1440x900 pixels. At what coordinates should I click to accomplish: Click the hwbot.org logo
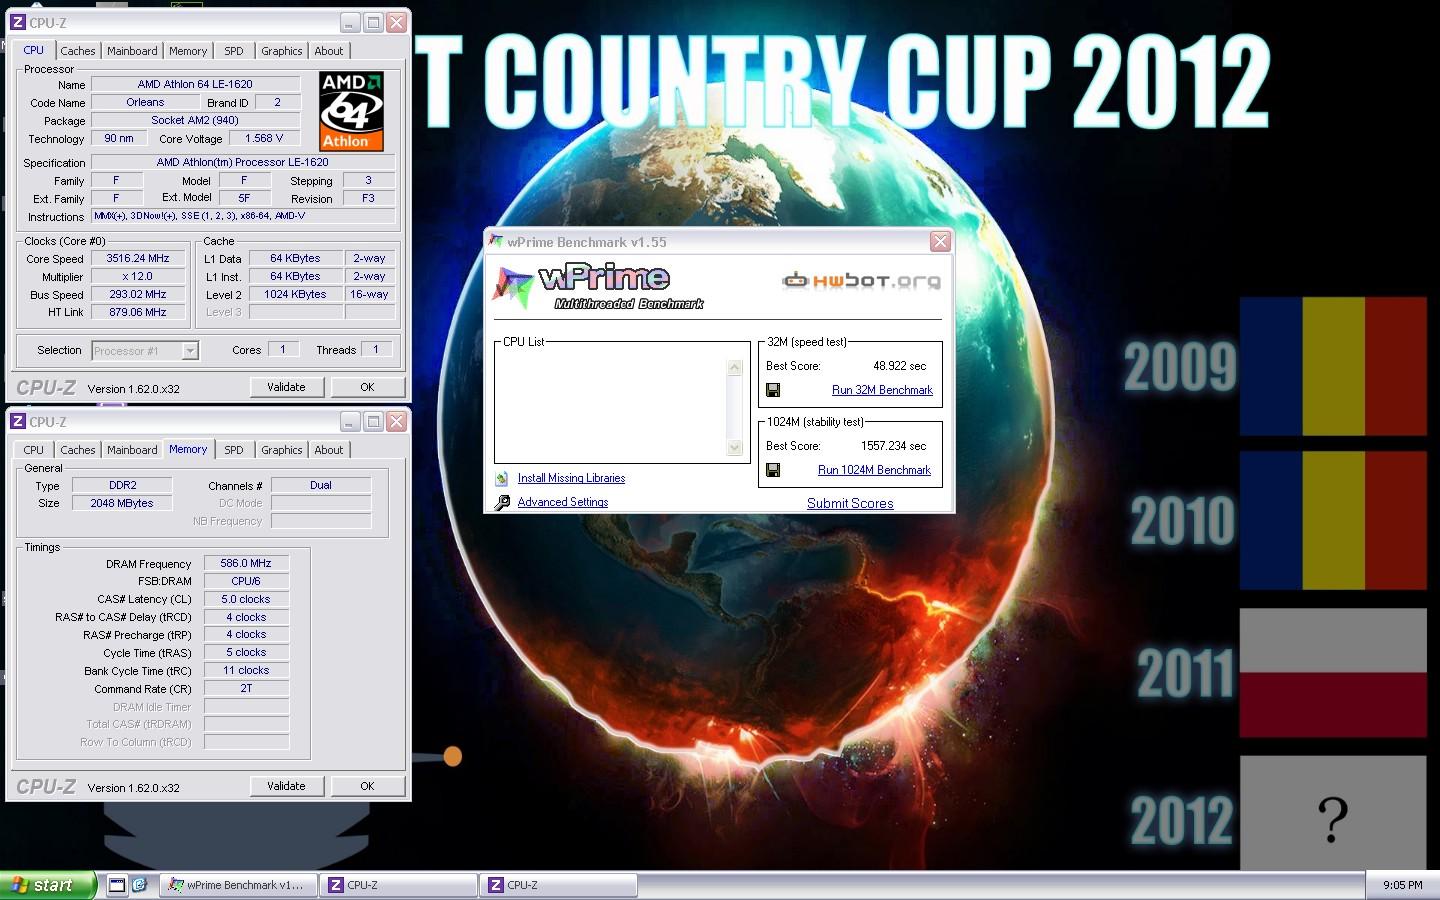(x=861, y=280)
